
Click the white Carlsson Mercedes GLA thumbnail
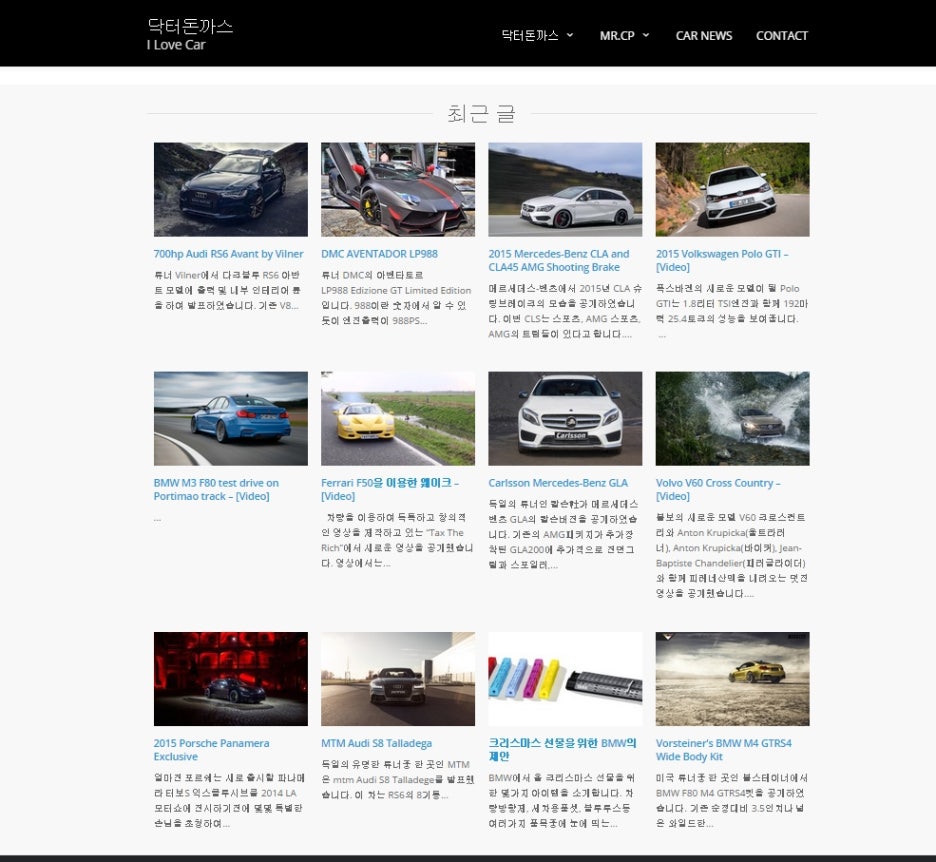point(565,418)
